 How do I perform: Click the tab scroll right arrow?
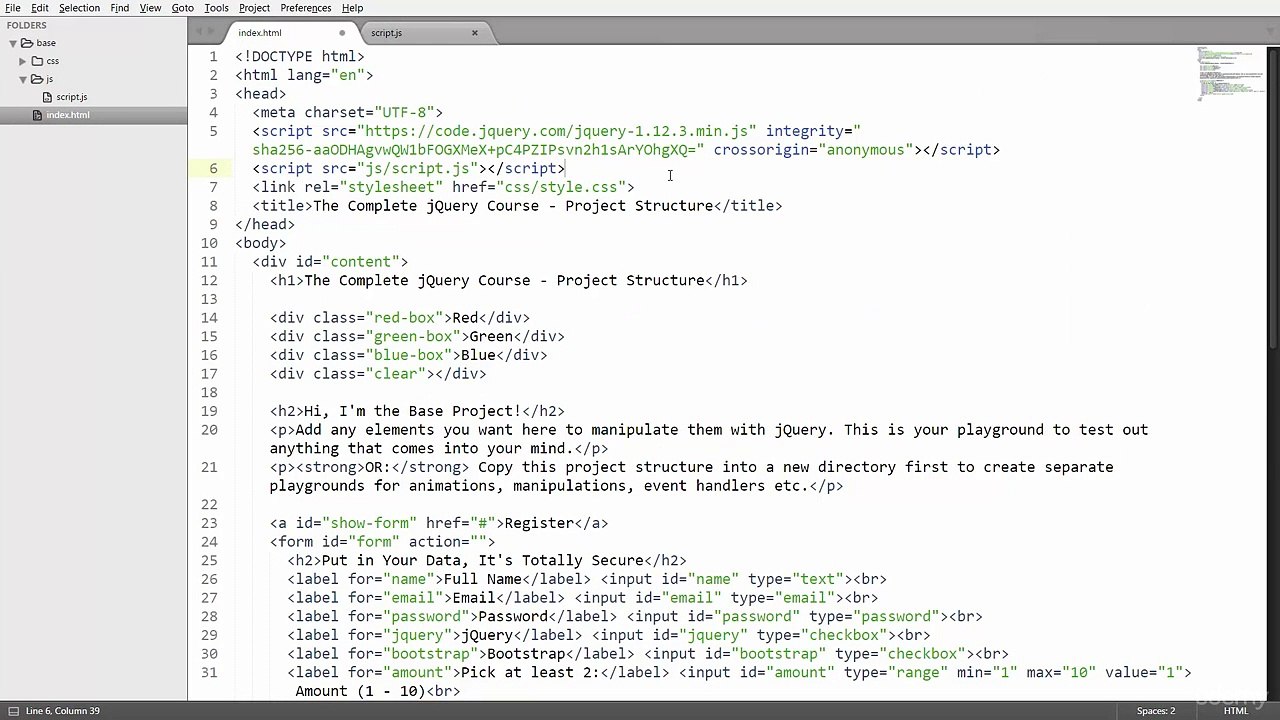tap(210, 32)
